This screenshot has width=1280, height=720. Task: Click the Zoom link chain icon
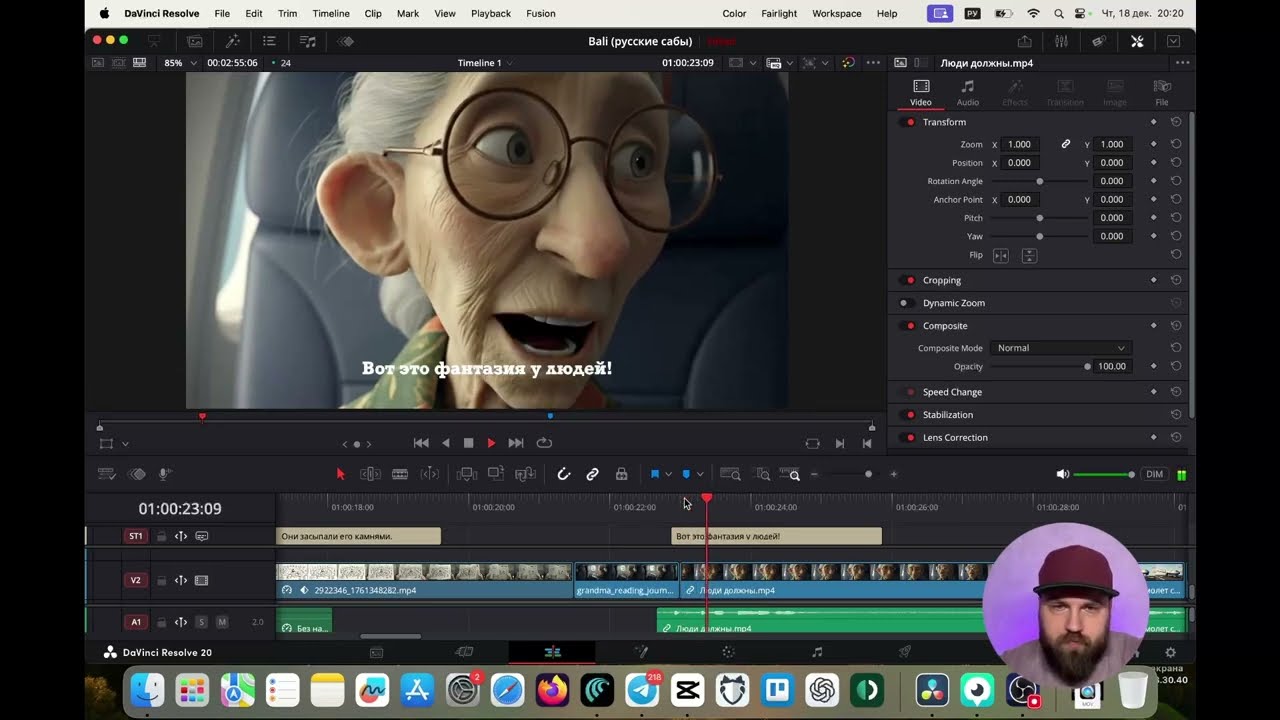click(x=1066, y=144)
